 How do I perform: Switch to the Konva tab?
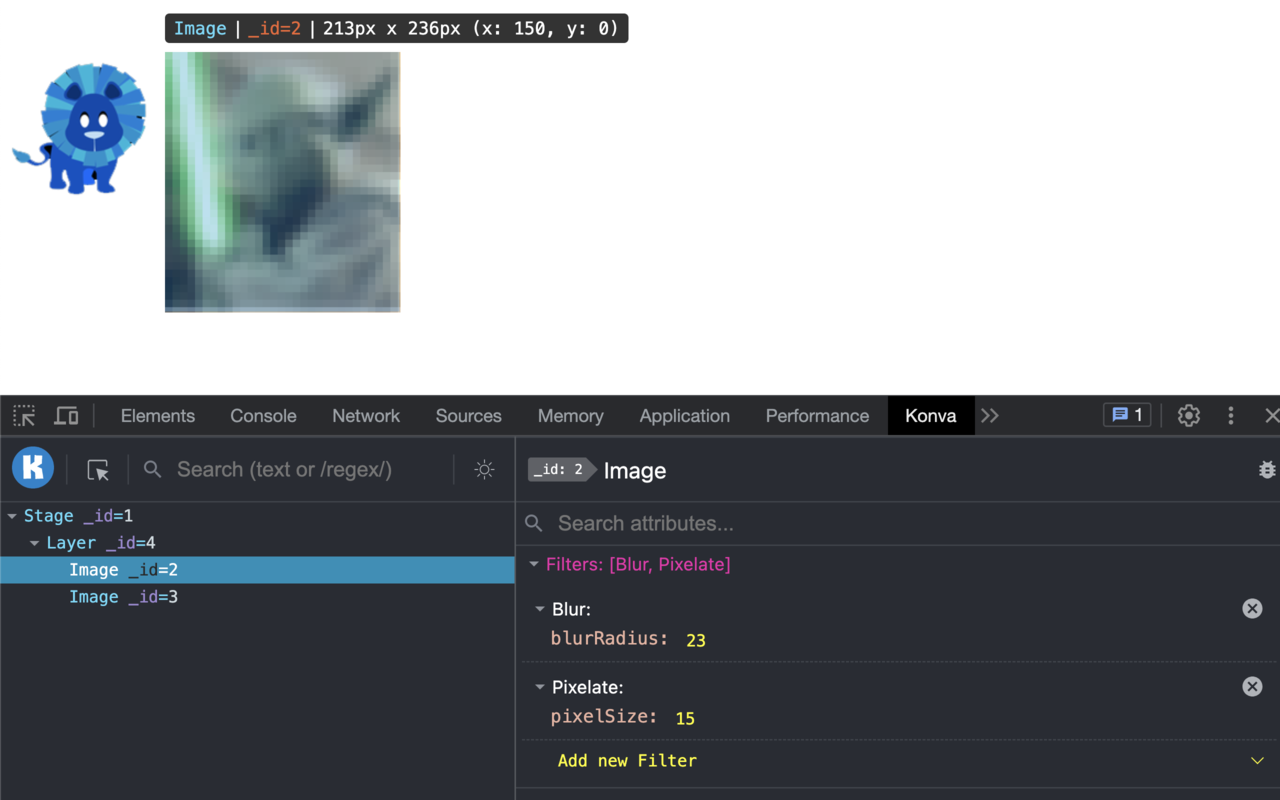930,415
